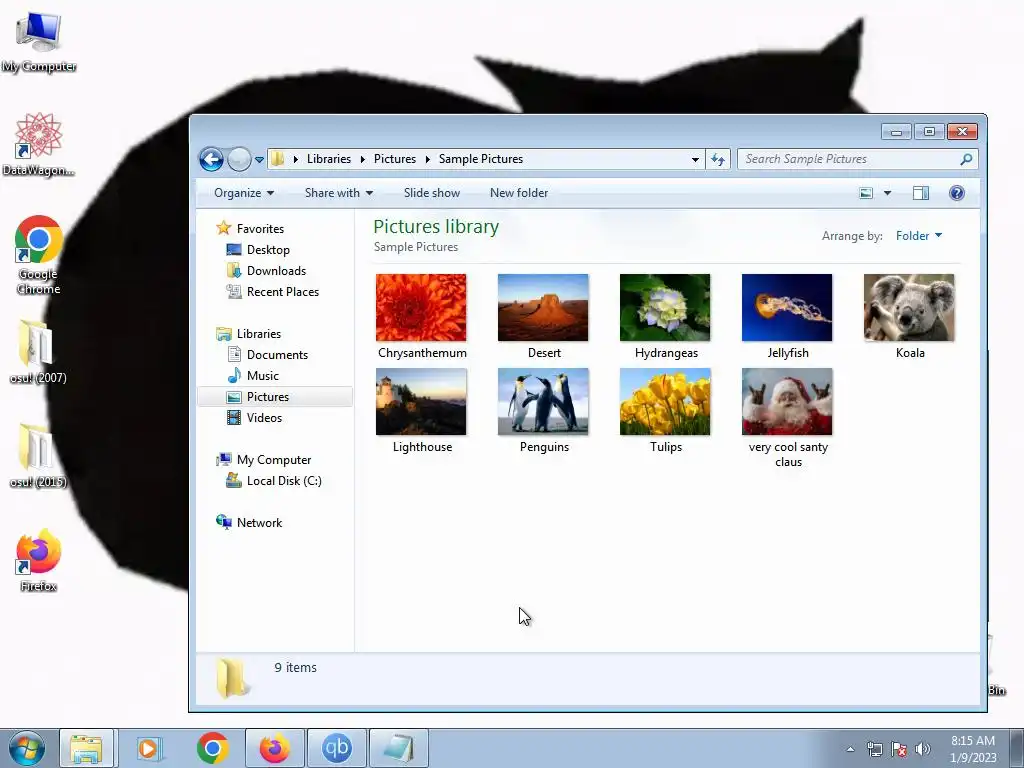Open Recent Places in Favorites
This screenshot has width=1024, height=768.
pyautogui.click(x=283, y=292)
